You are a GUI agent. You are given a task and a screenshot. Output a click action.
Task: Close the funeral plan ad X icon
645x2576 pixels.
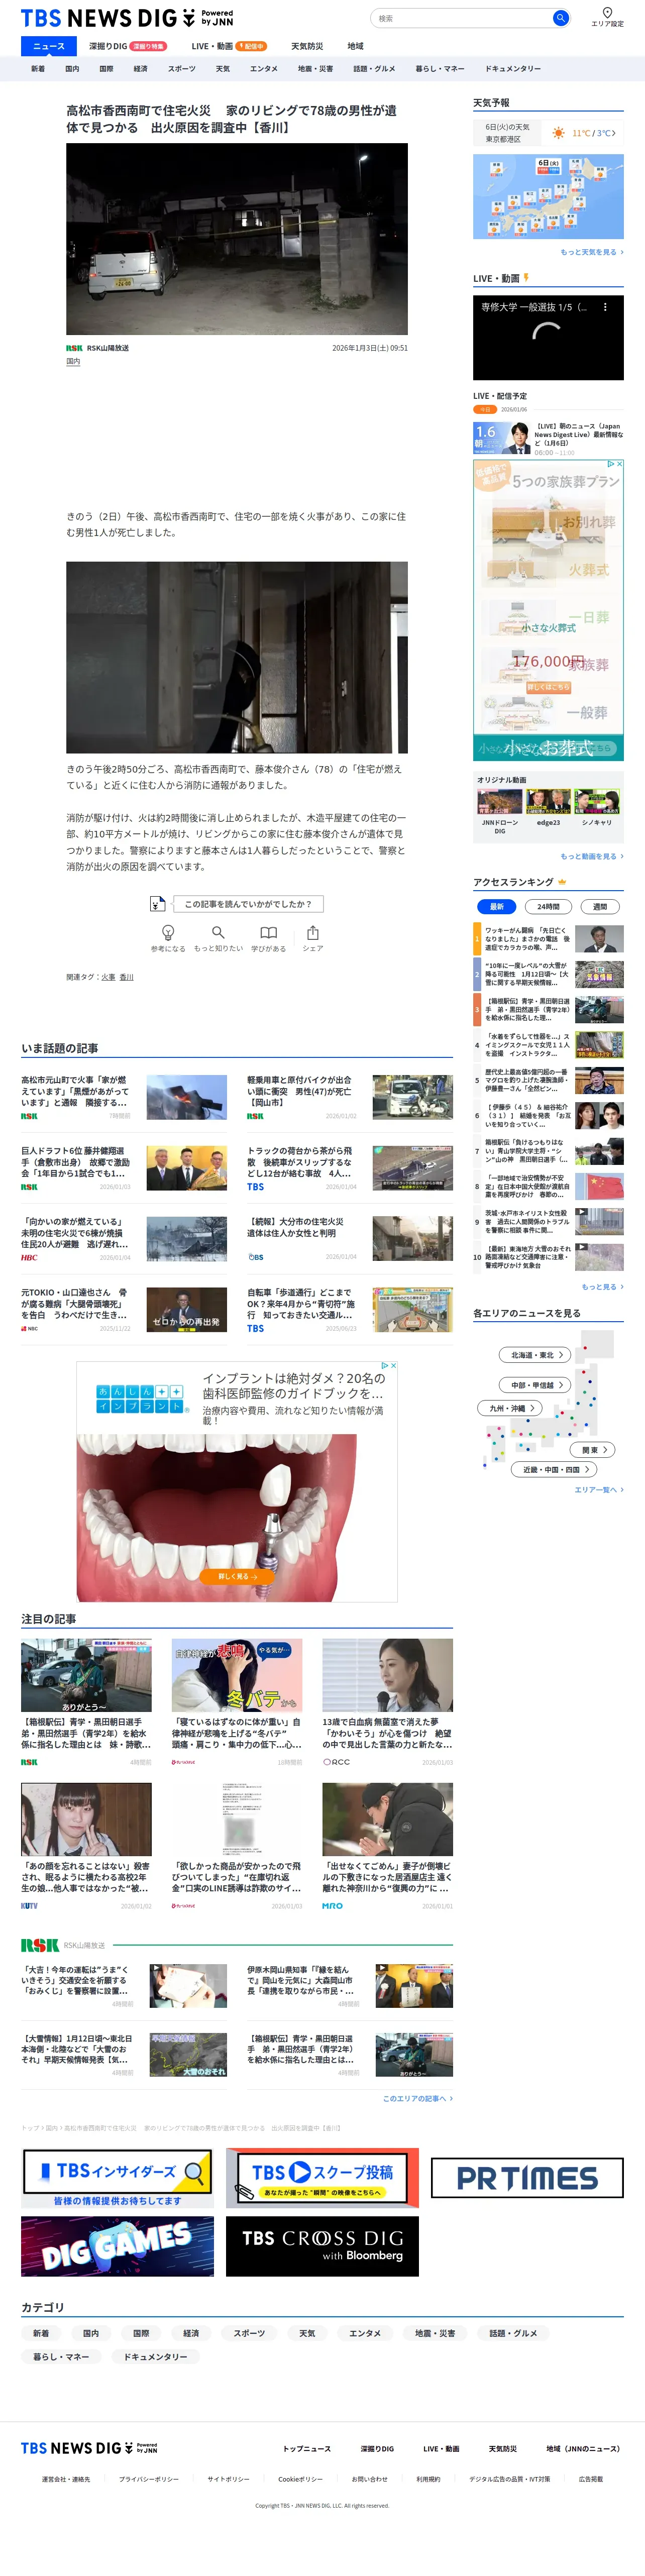[619, 464]
